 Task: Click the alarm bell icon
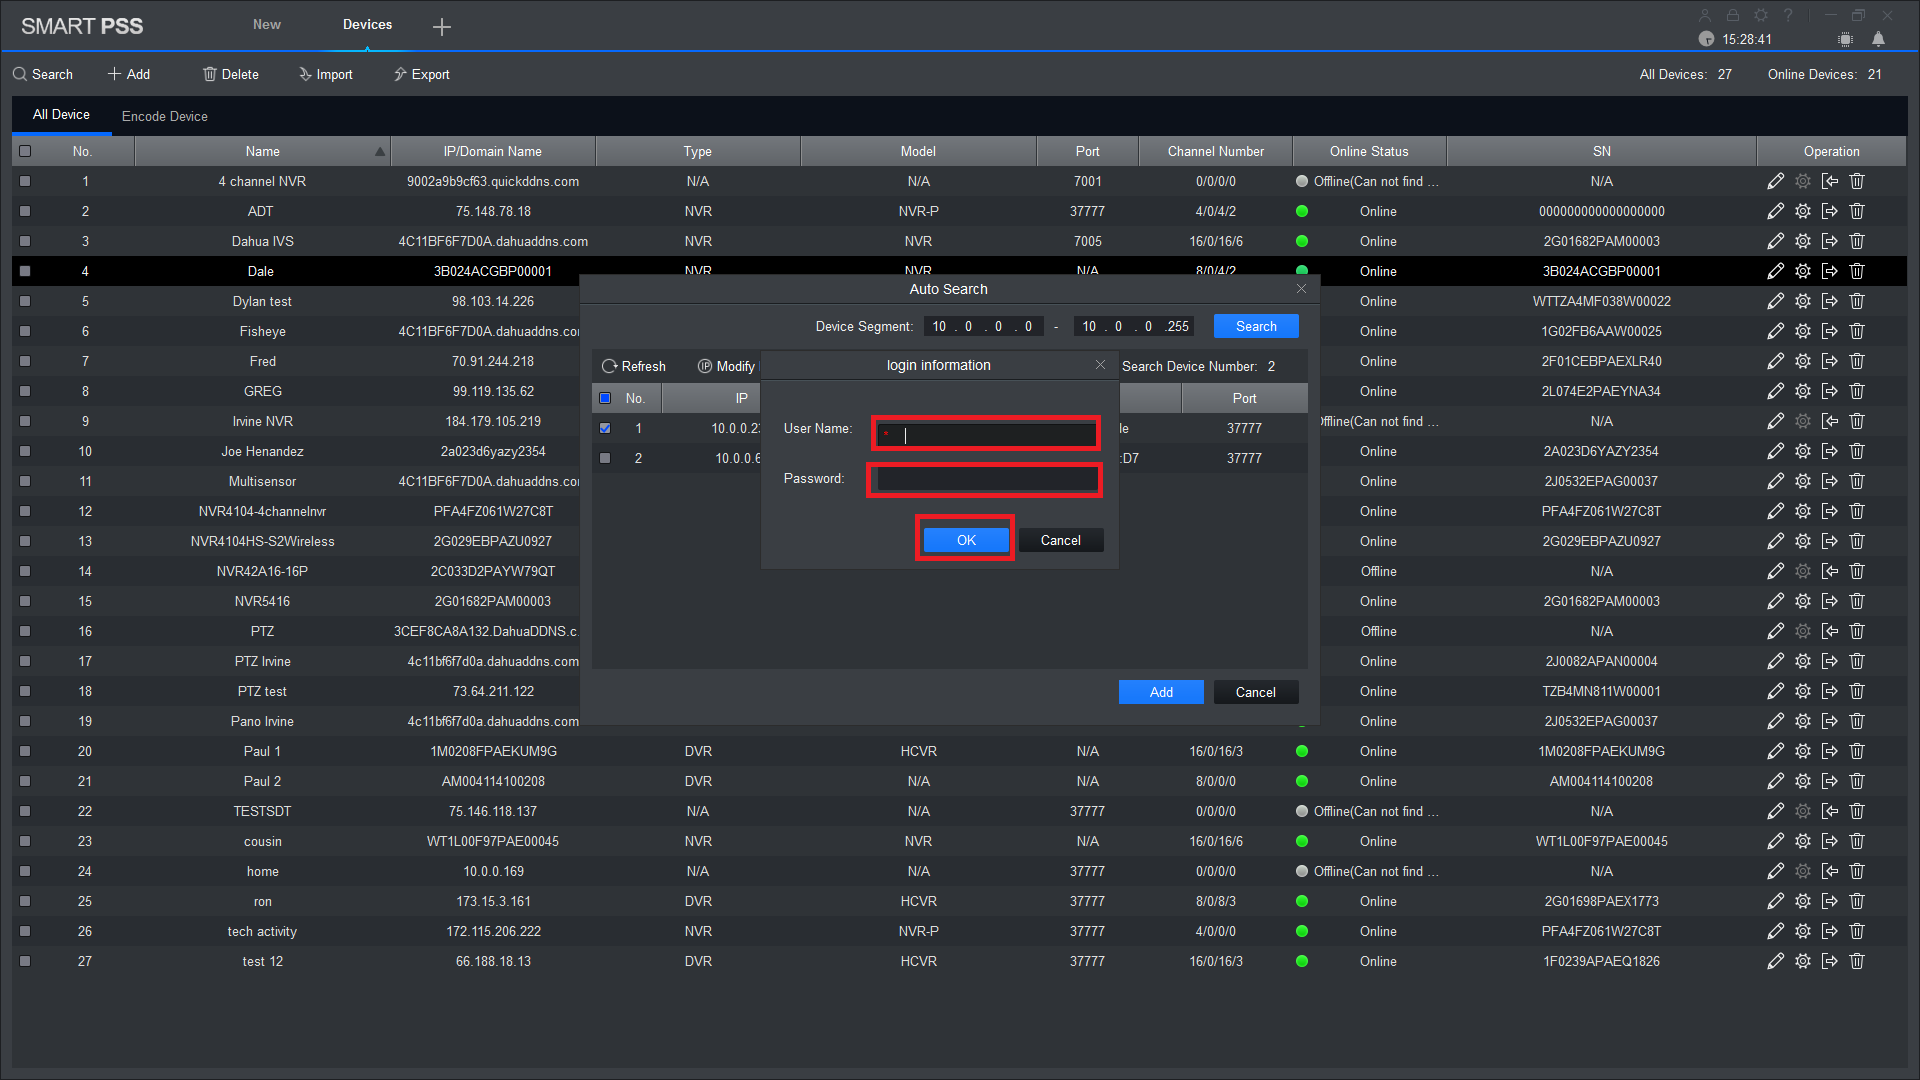1878,39
